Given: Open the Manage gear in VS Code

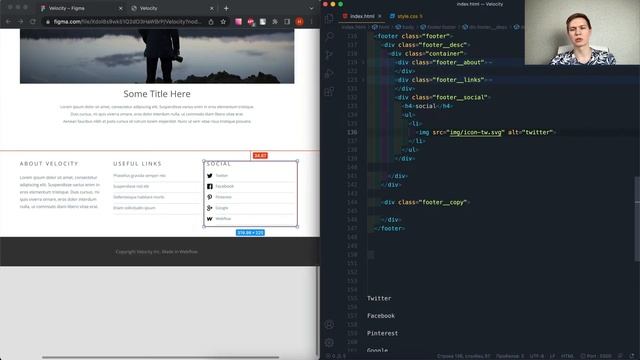Looking at the screenshot, I should pyautogui.click(x=329, y=343).
